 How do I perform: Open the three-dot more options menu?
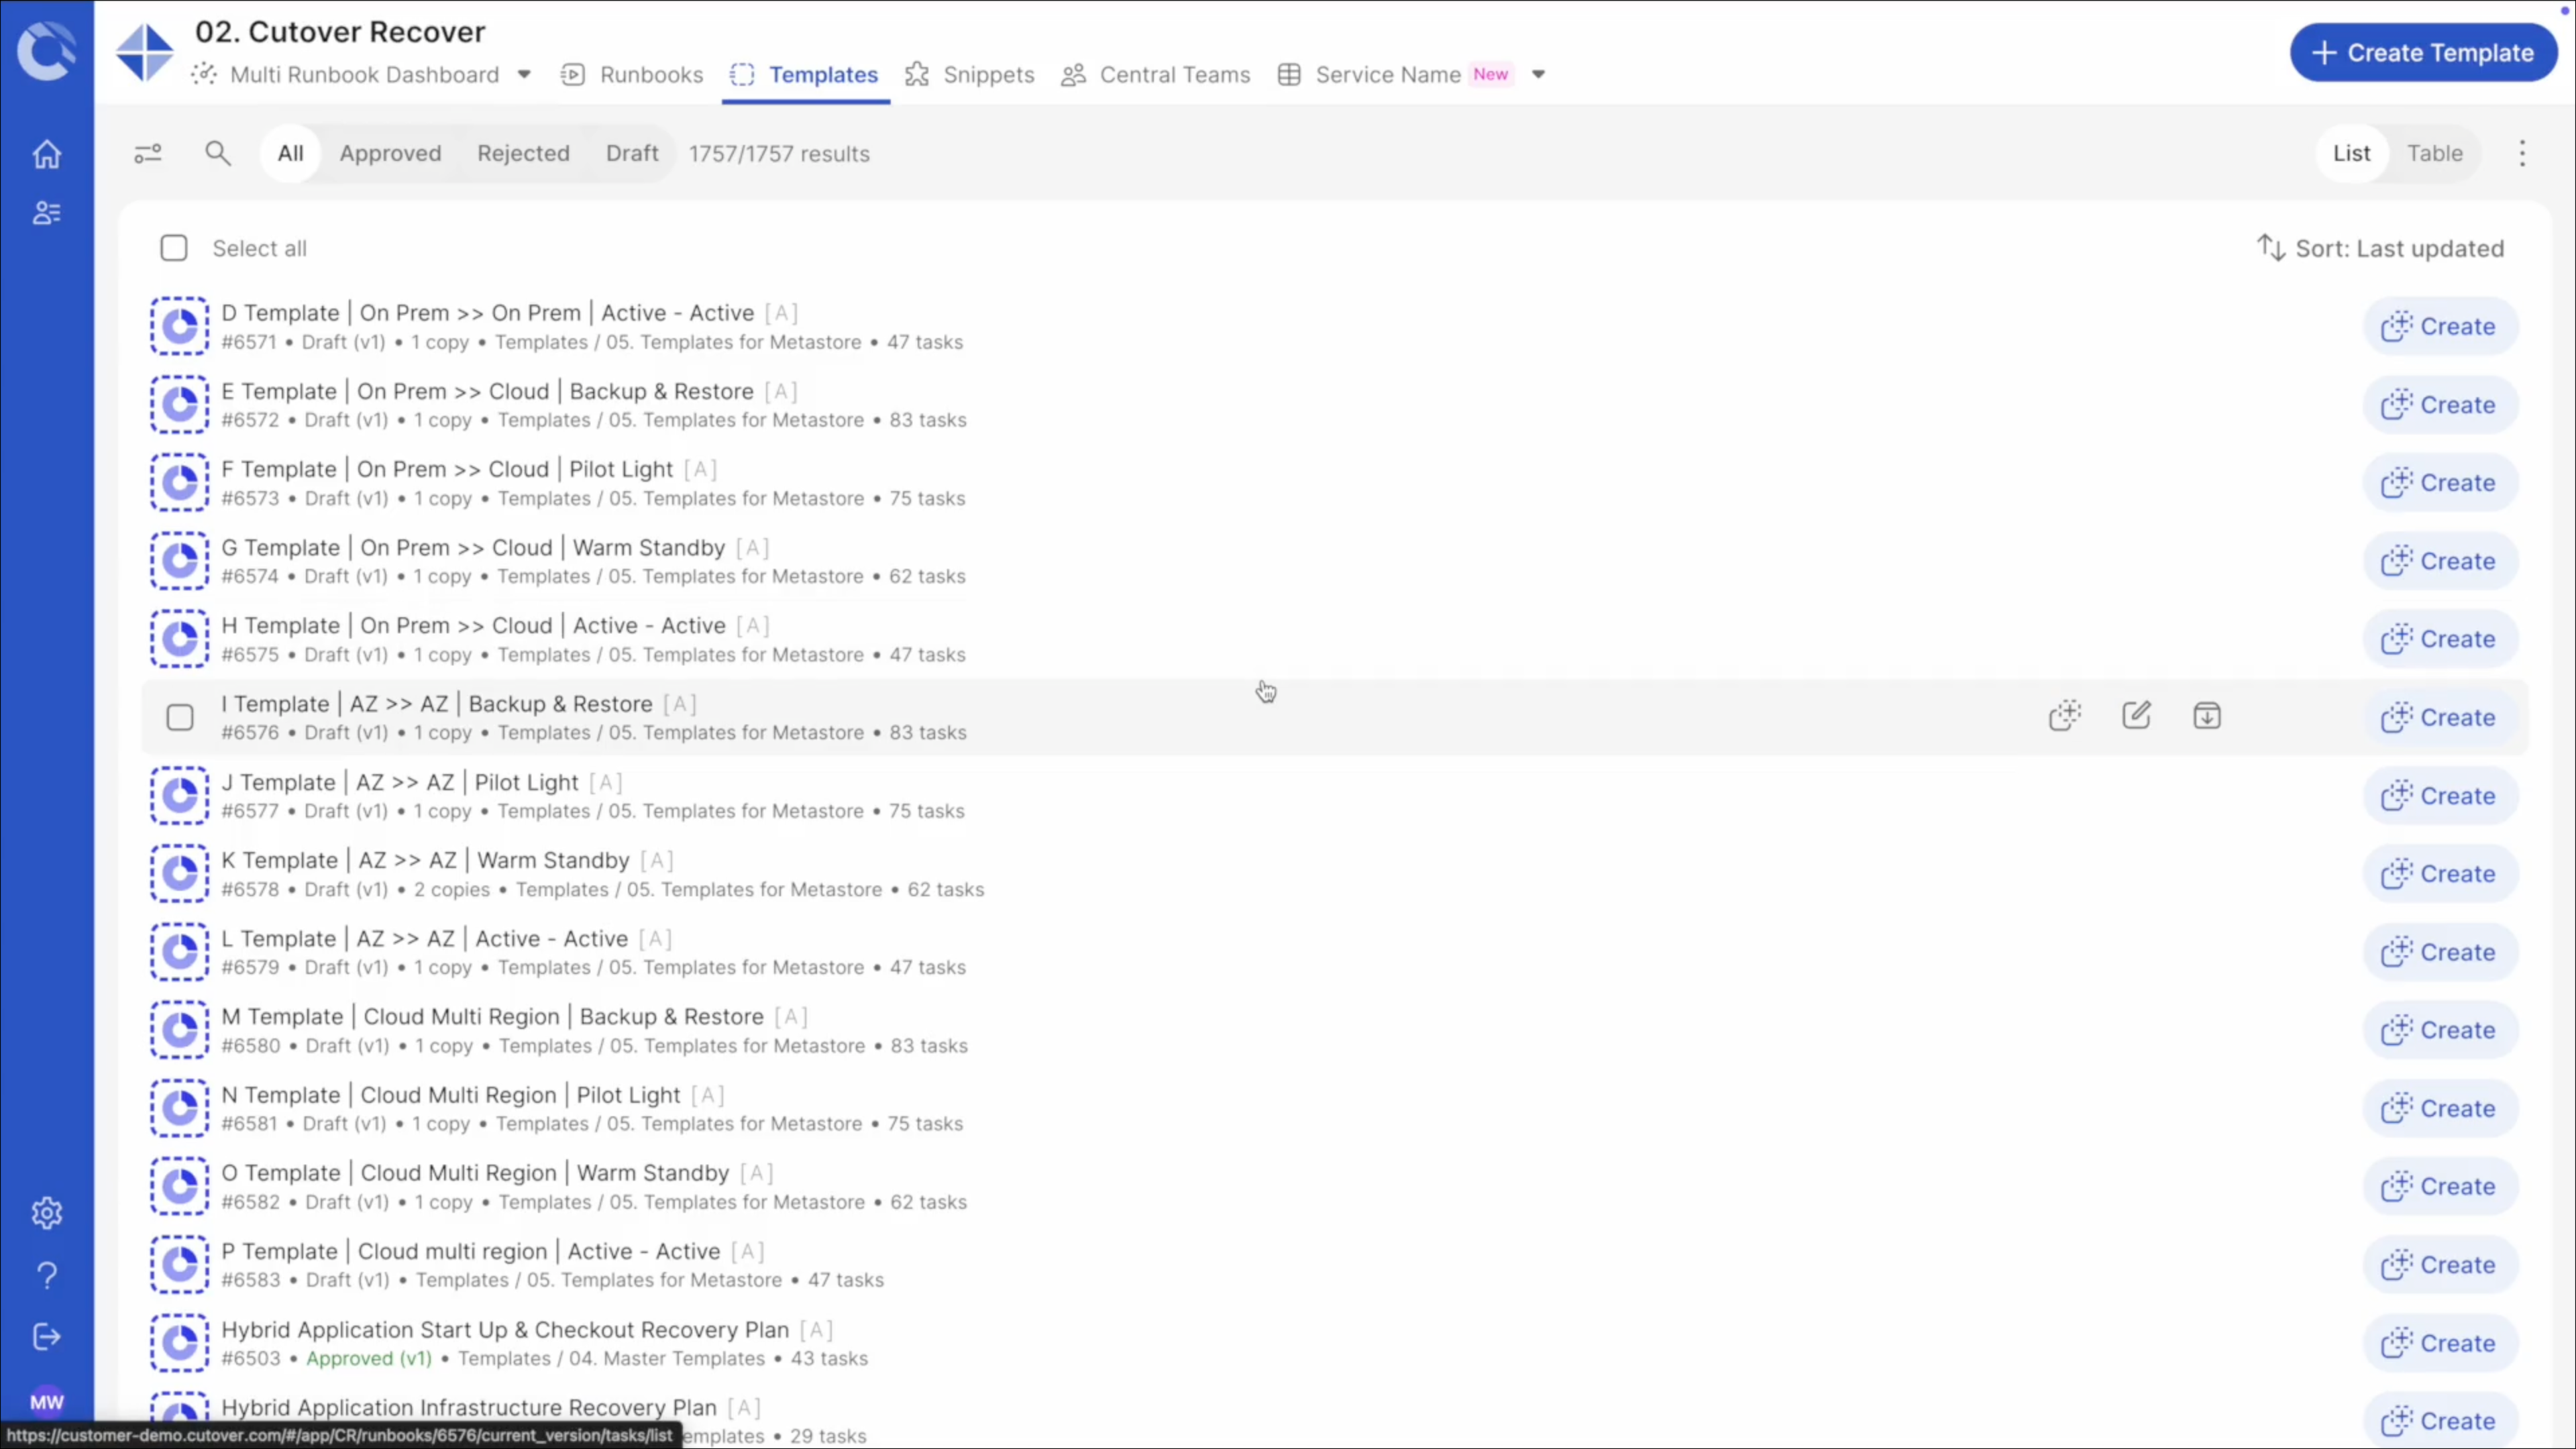pos(2522,154)
